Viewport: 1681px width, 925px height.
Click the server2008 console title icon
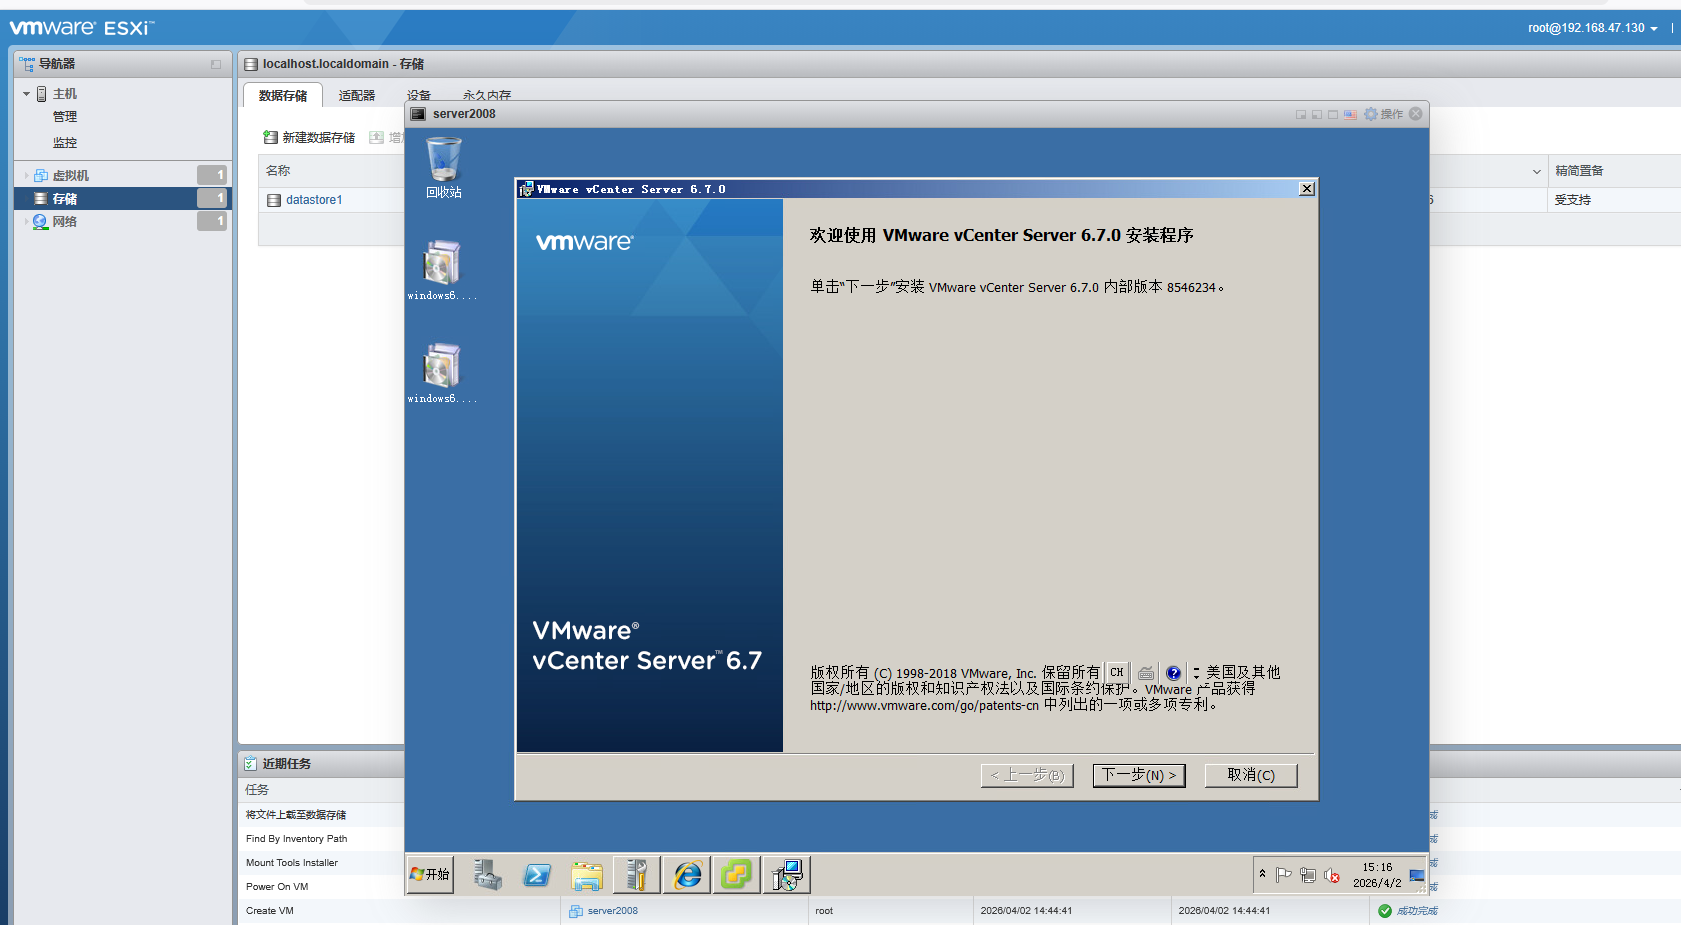(419, 114)
